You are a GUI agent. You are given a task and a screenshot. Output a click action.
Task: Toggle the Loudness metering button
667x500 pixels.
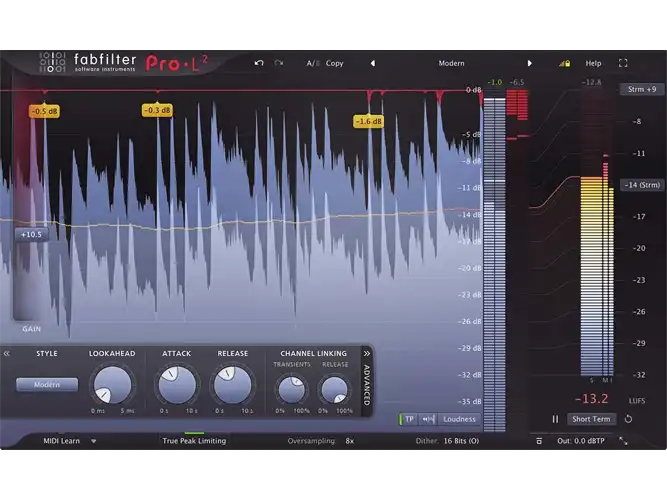[x=459, y=419]
